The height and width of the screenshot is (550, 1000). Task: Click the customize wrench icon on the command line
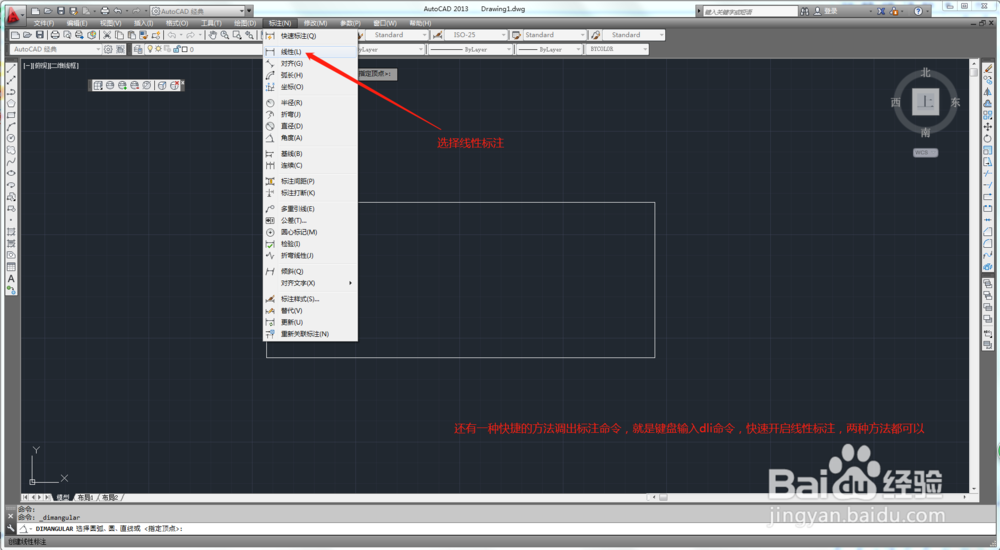11,528
